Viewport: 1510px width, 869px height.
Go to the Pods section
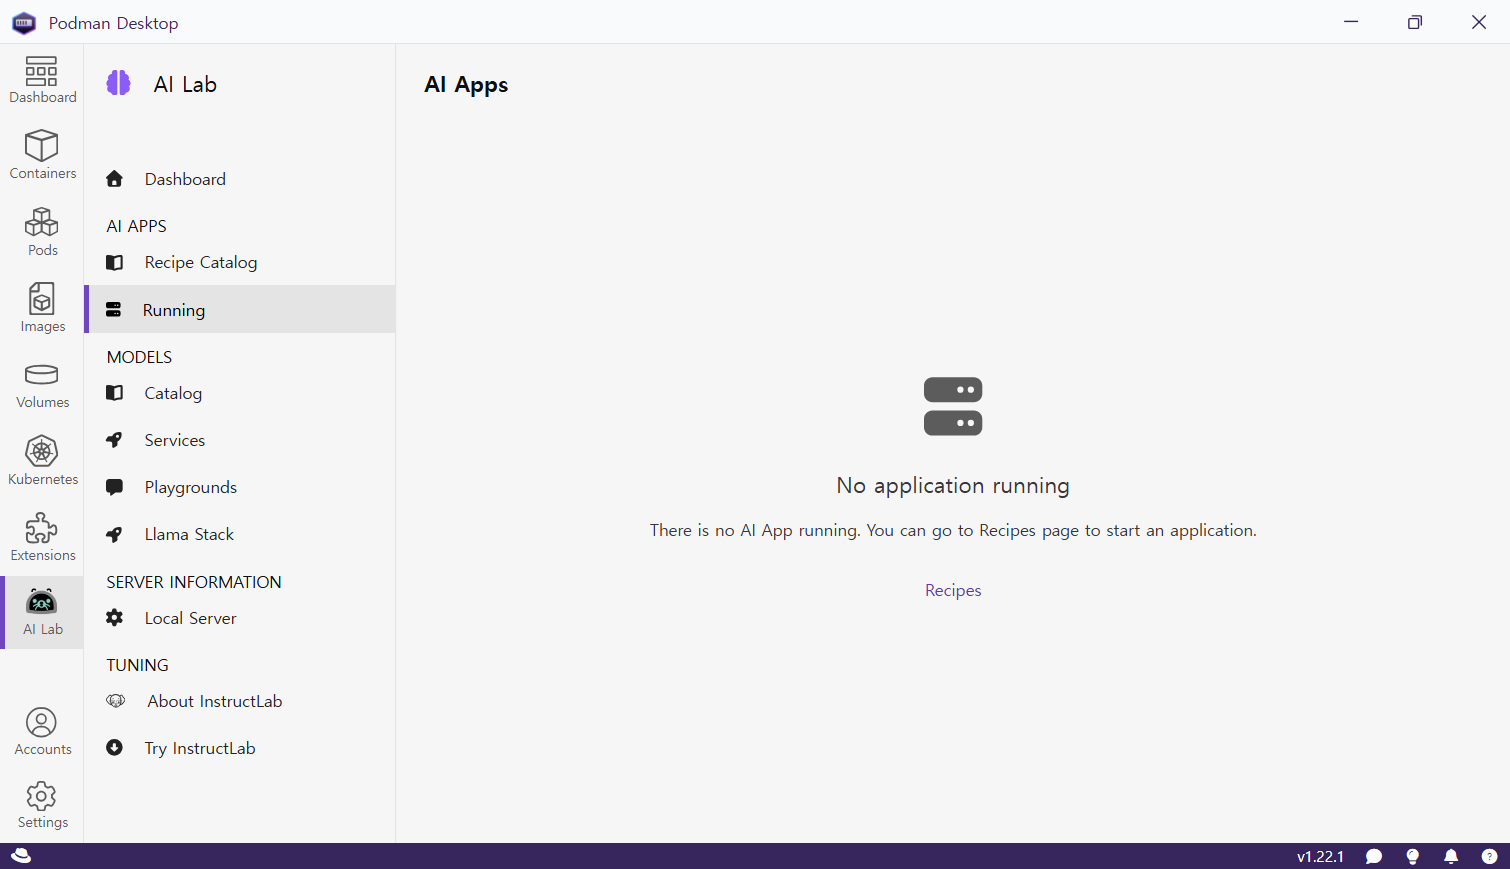(42, 232)
